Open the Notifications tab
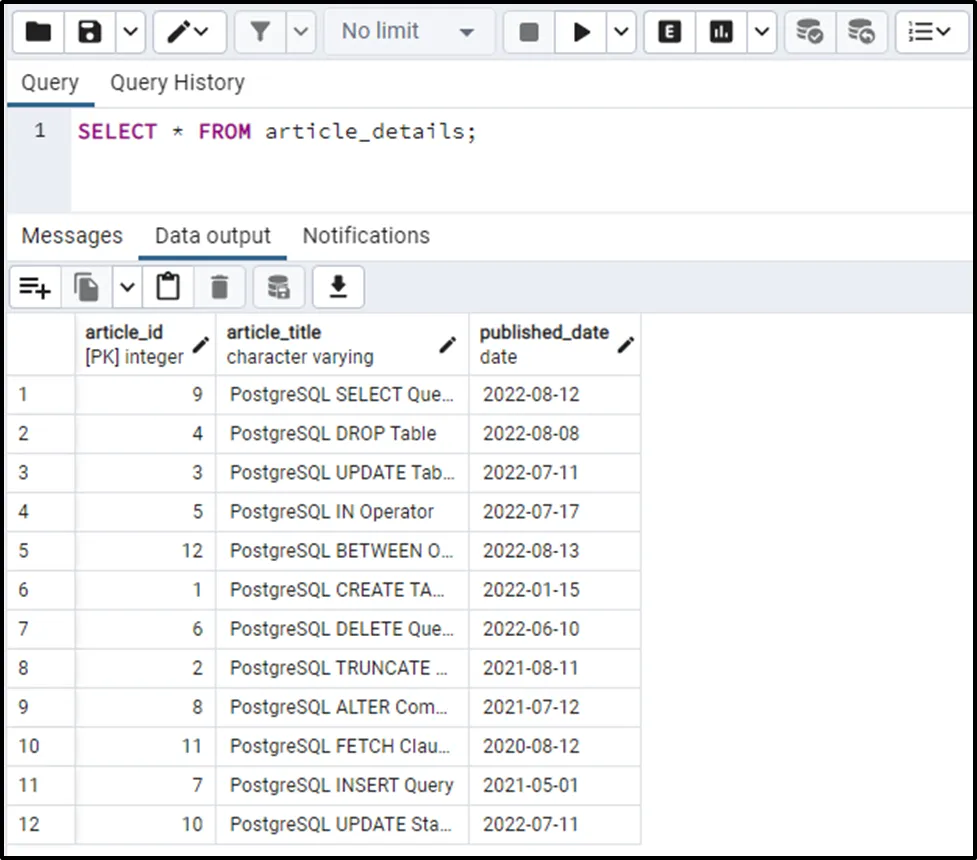The height and width of the screenshot is (860, 977). coord(366,236)
